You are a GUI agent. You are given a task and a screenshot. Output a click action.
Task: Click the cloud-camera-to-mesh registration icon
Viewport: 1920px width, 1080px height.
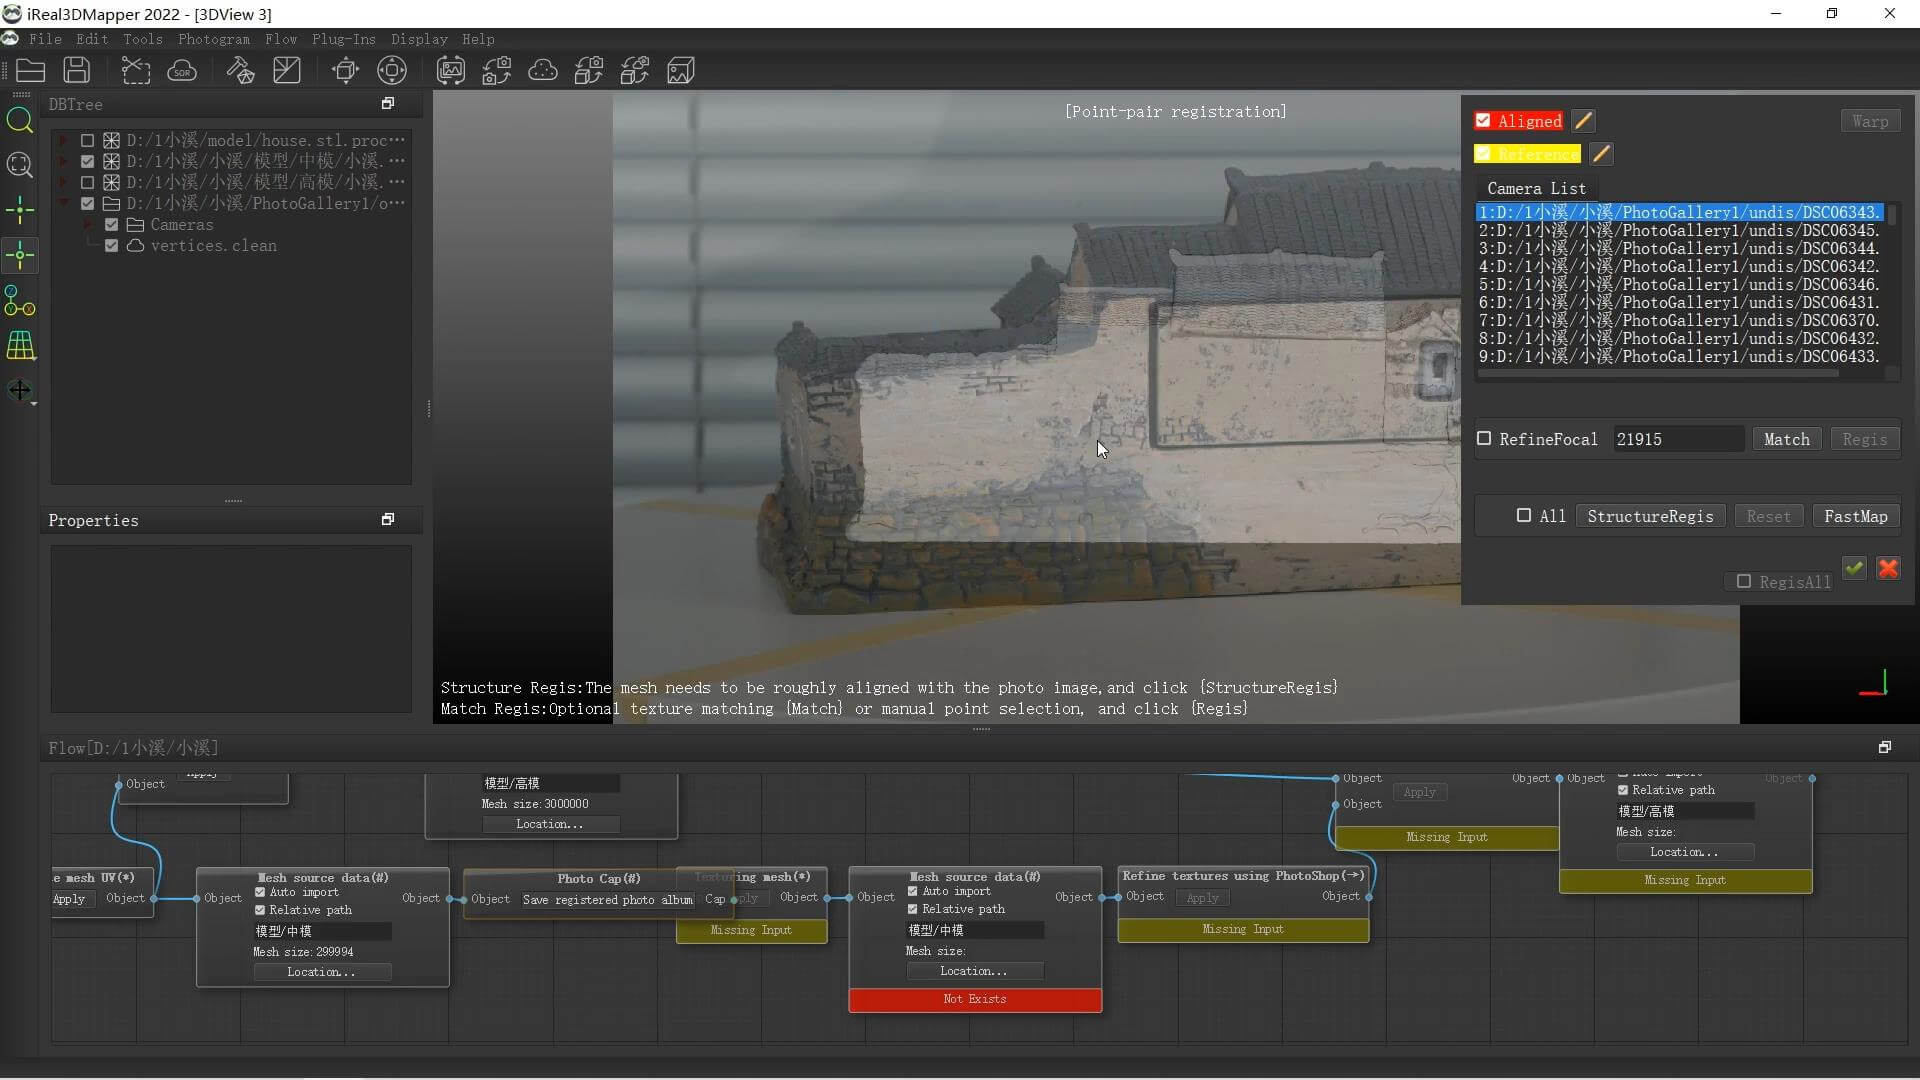click(635, 70)
